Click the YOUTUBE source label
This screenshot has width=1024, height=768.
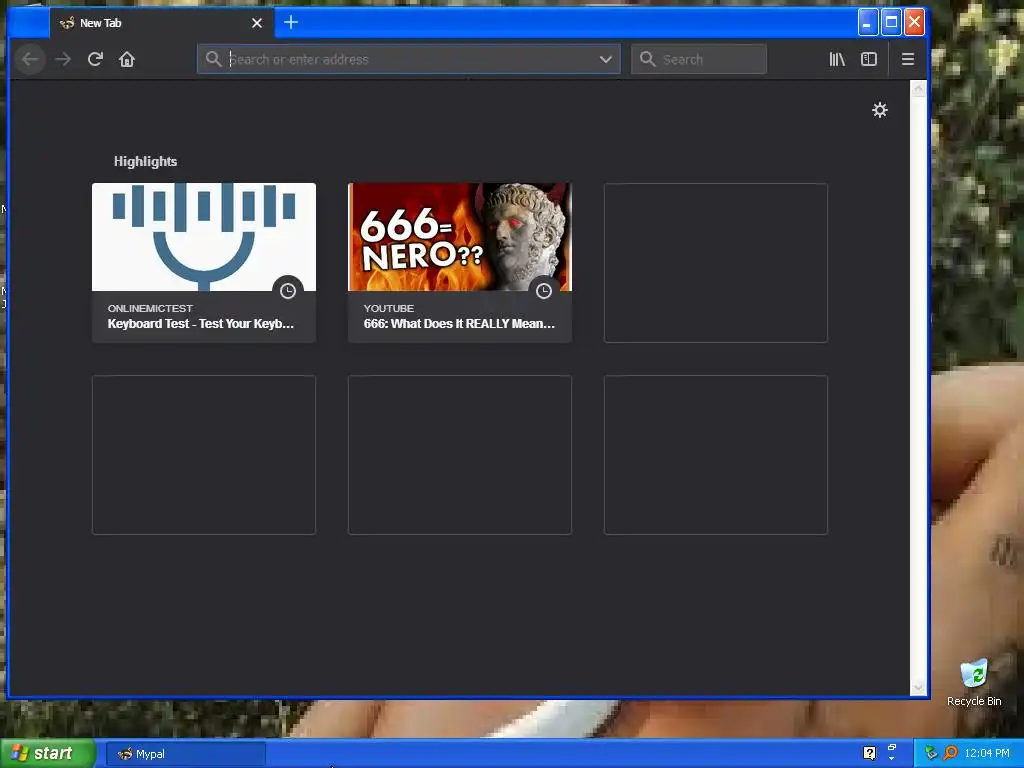coord(389,308)
